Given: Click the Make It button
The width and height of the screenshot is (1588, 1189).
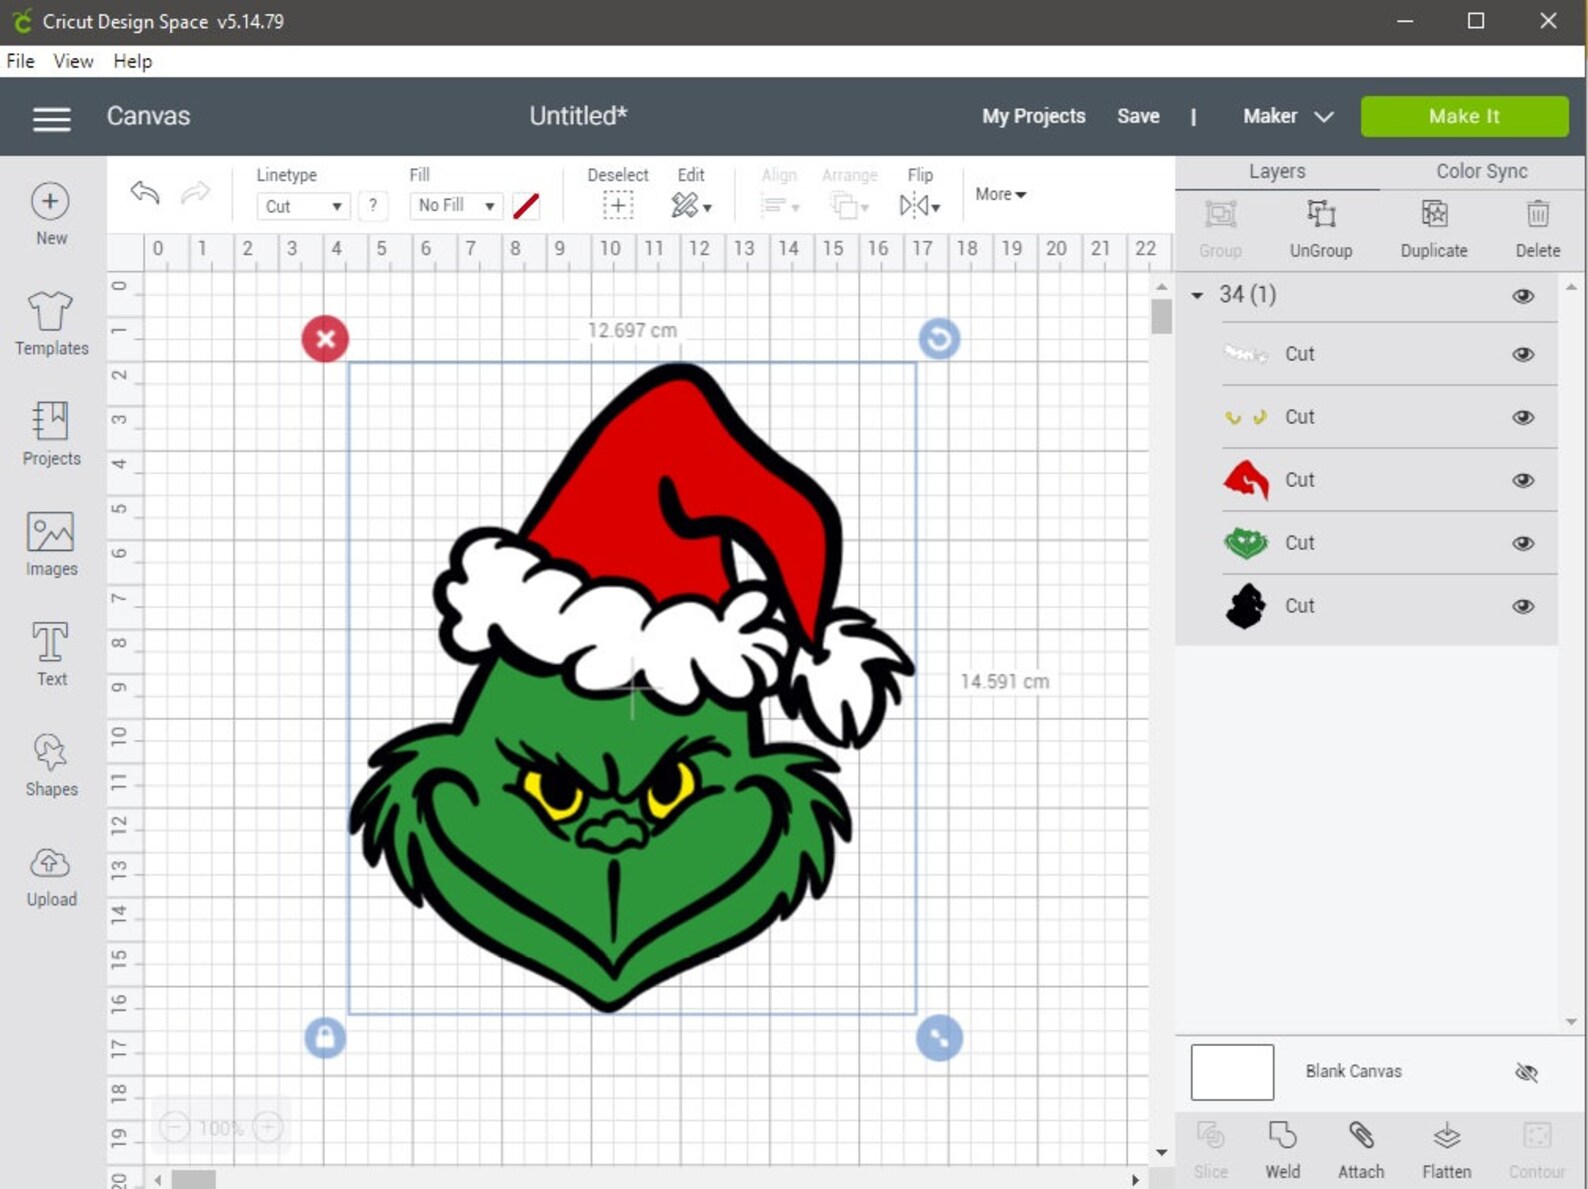Looking at the screenshot, I should (1464, 116).
